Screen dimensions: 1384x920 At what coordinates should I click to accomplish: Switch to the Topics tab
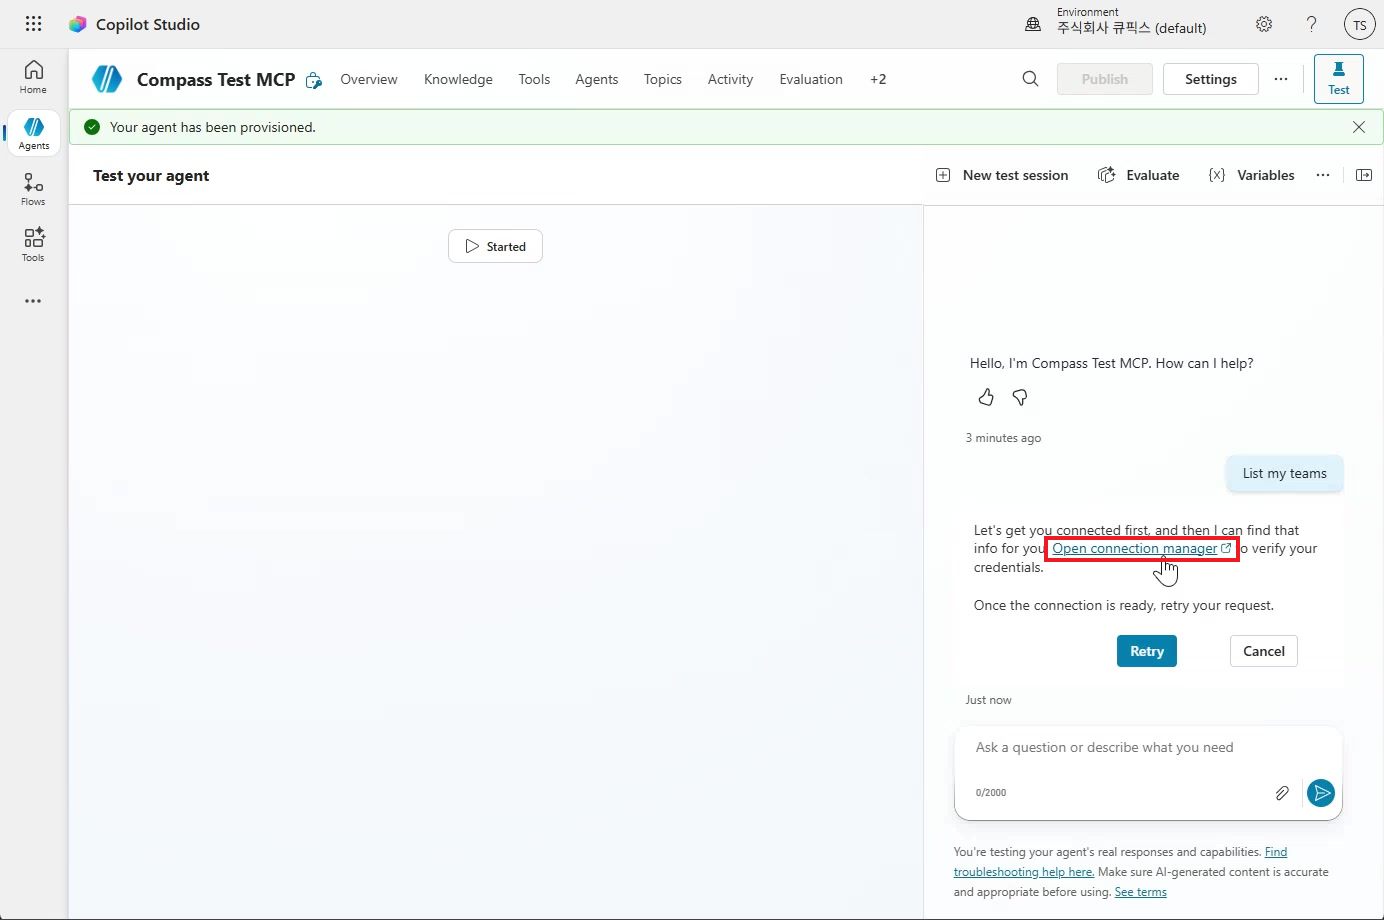point(663,79)
